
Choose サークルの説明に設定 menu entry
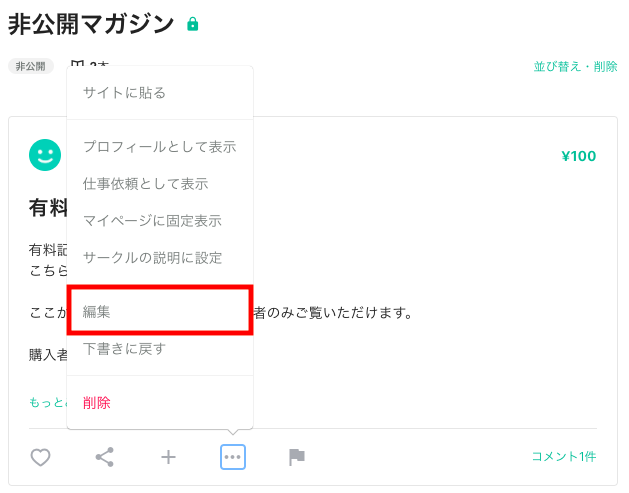[152, 258]
